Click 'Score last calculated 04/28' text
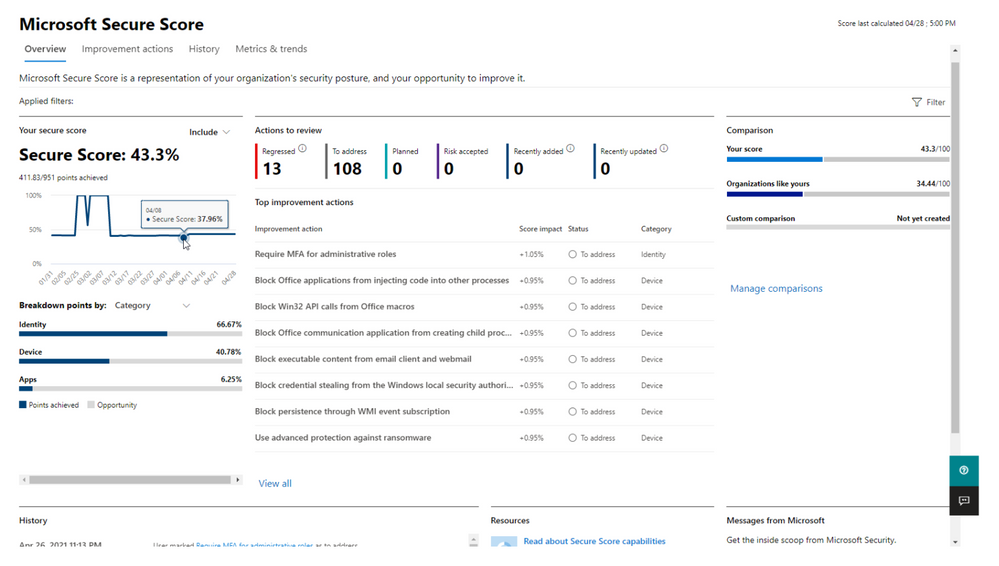 point(896,24)
